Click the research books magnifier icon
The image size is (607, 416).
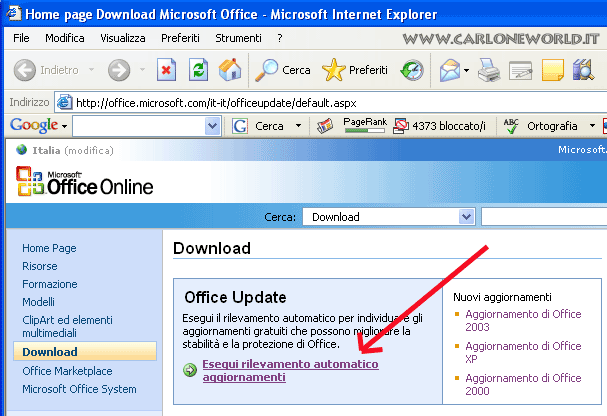pos(583,70)
